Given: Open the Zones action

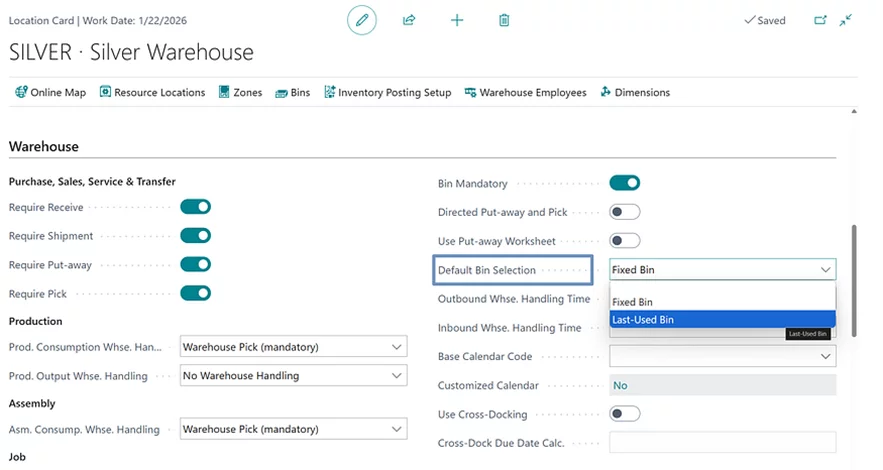Looking at the screenshot, I should (240, 92).
